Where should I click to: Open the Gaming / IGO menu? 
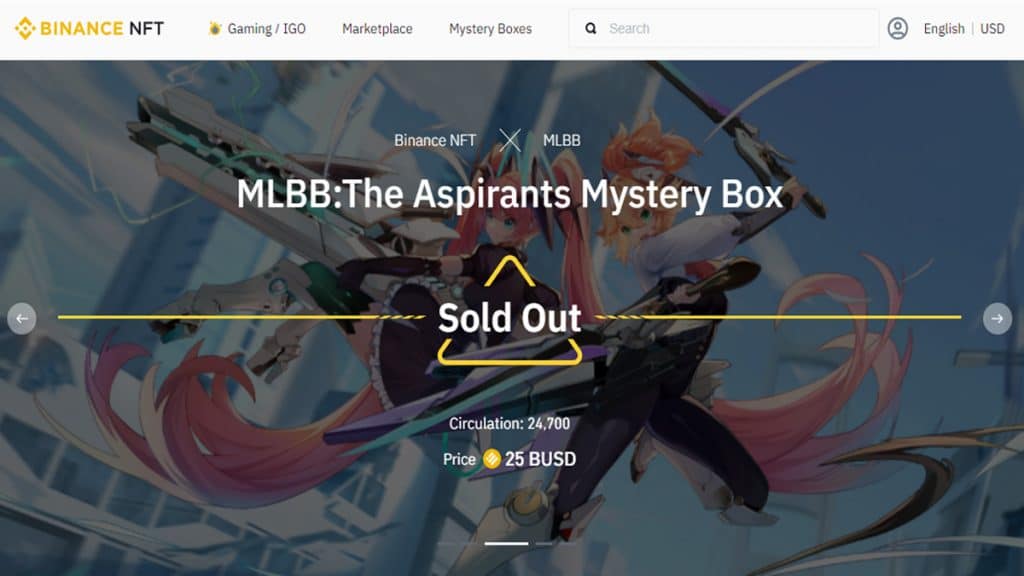[x=266, y=29]
